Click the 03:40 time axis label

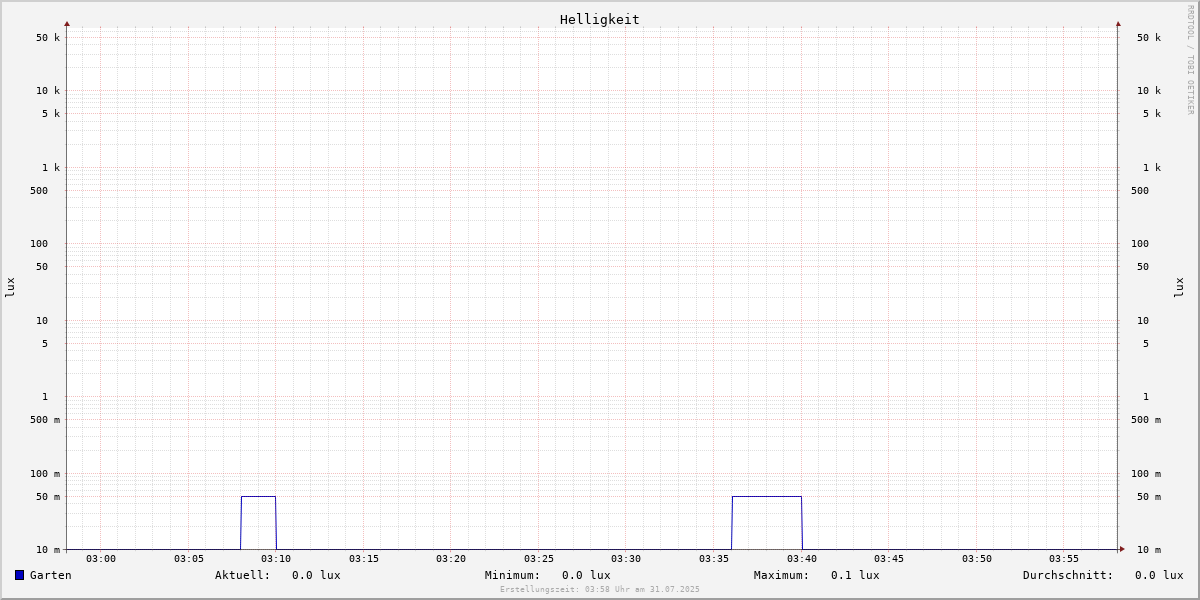(802, 559)
